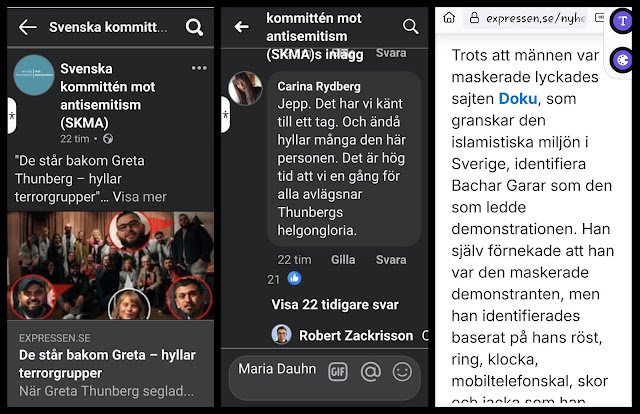640x414 pixels.
Task: Click the browser home icon
Action: click(449, 18)
